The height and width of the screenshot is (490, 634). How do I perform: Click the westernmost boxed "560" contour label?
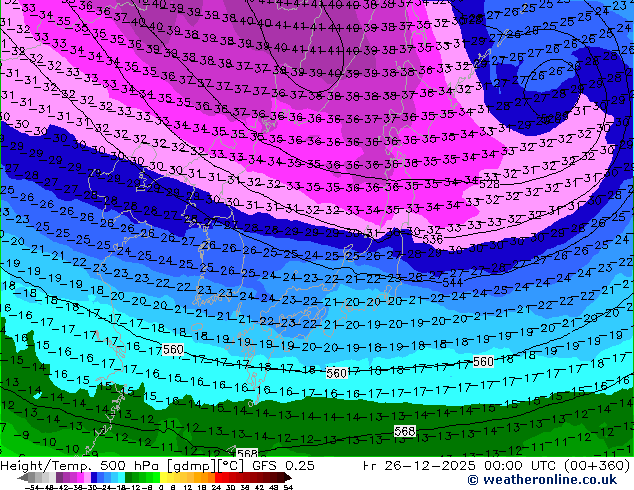tap(173, 349)
